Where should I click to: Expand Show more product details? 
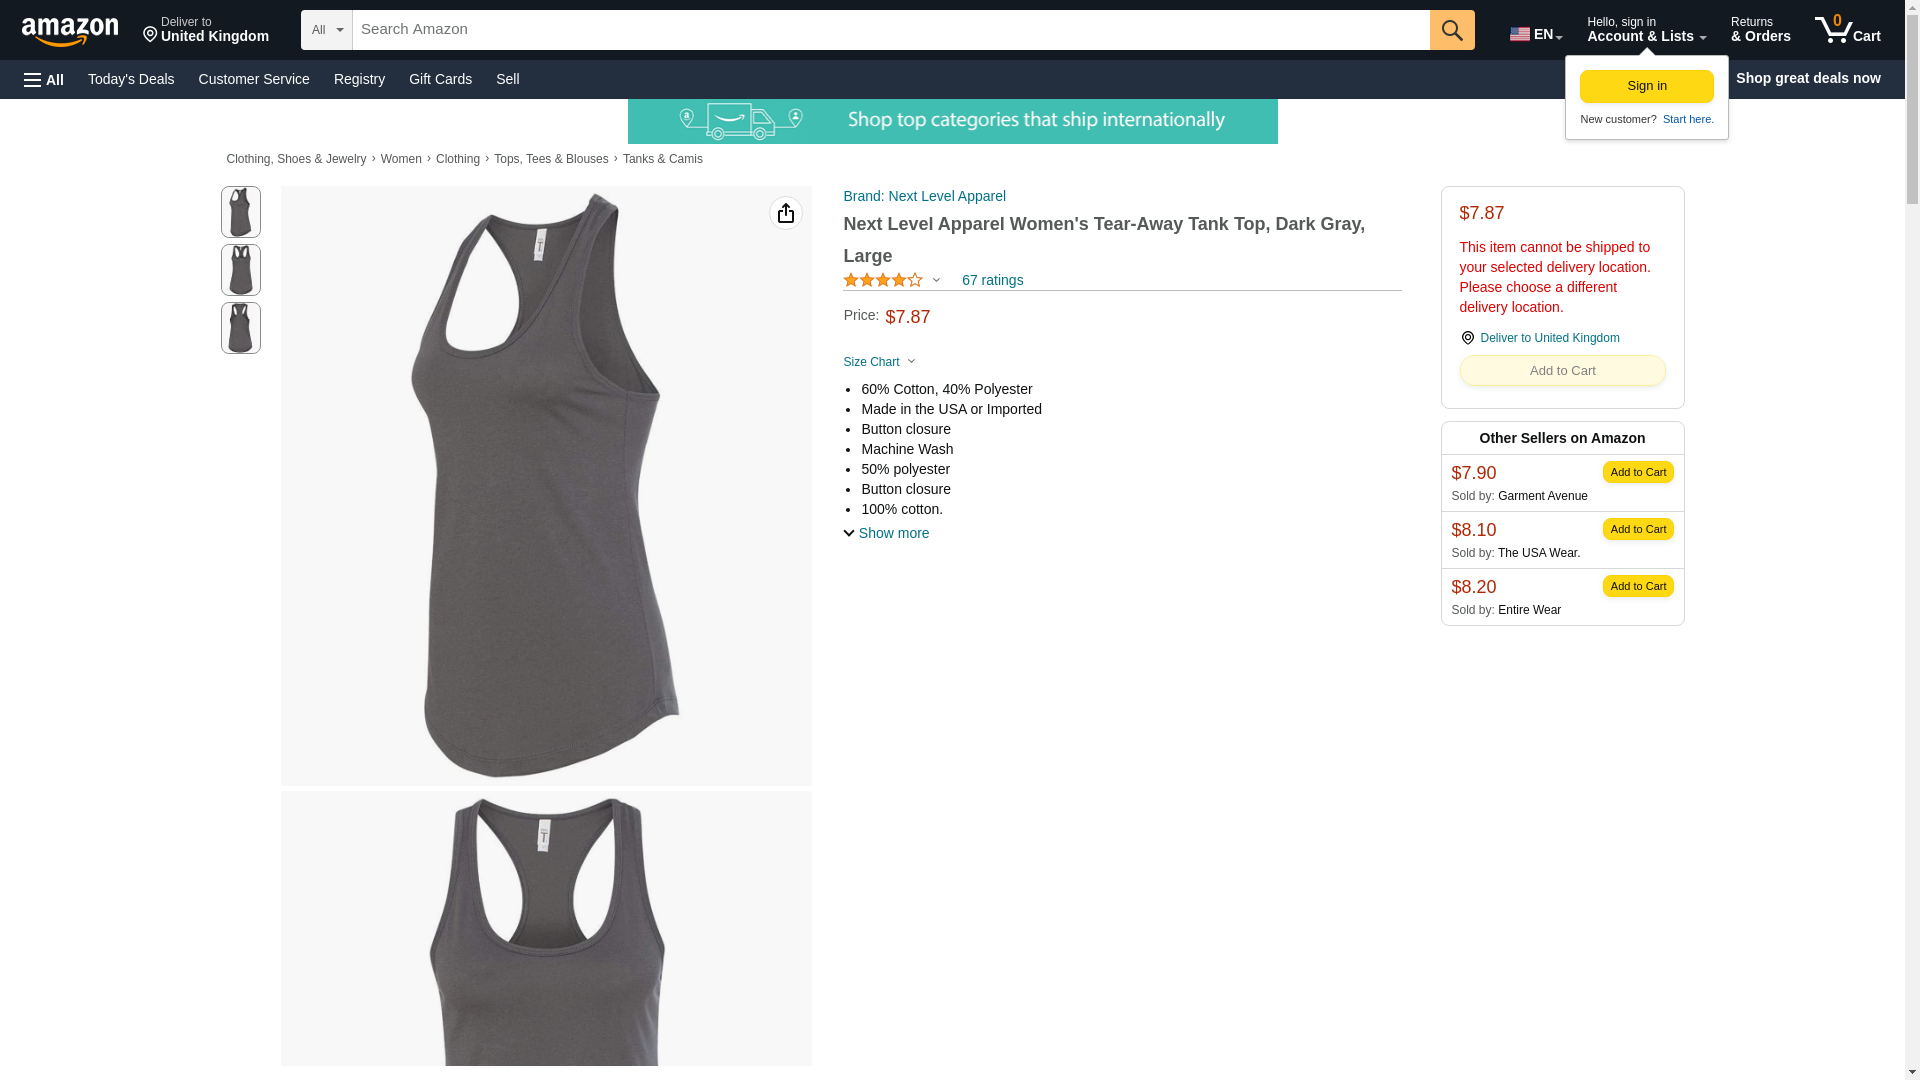[x=886, y=533]
